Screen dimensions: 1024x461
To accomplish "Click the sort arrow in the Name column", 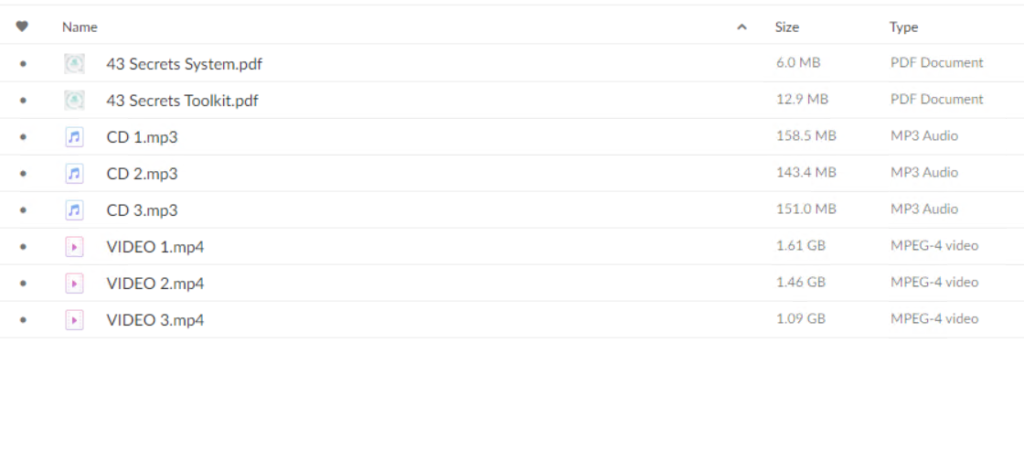I will [741, 27].
